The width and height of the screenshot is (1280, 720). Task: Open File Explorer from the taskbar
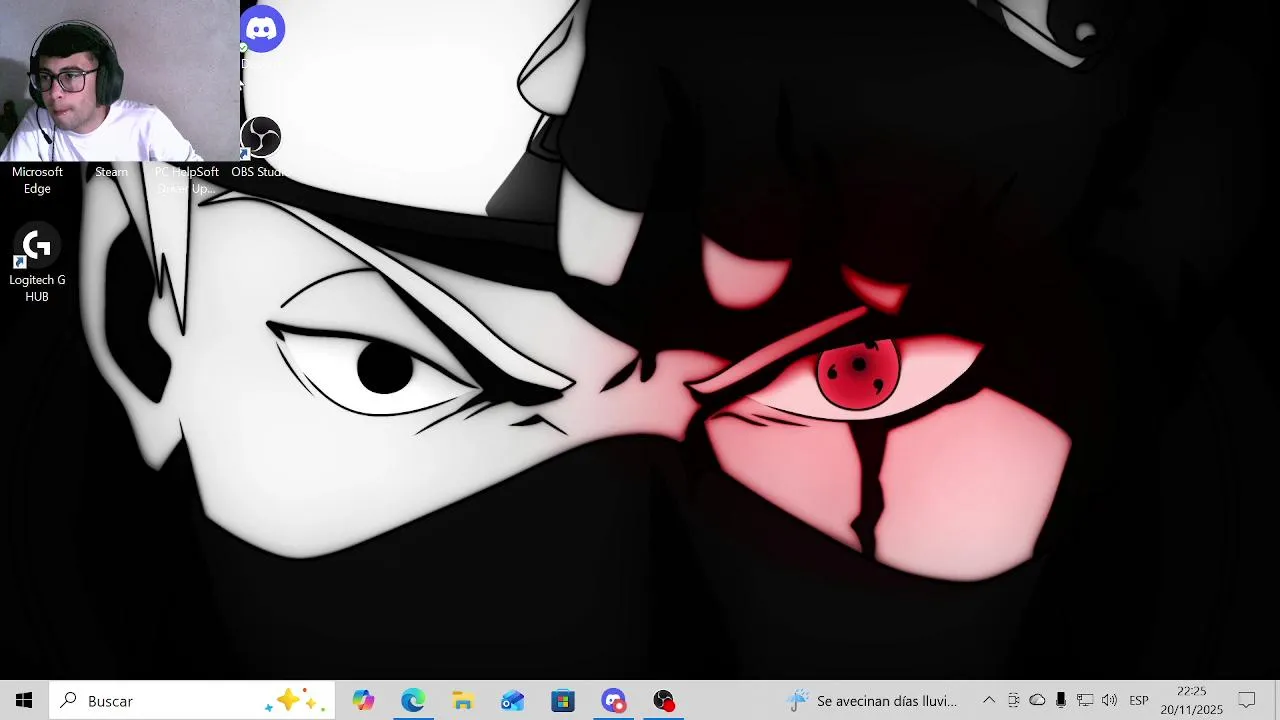coord(463,701)
